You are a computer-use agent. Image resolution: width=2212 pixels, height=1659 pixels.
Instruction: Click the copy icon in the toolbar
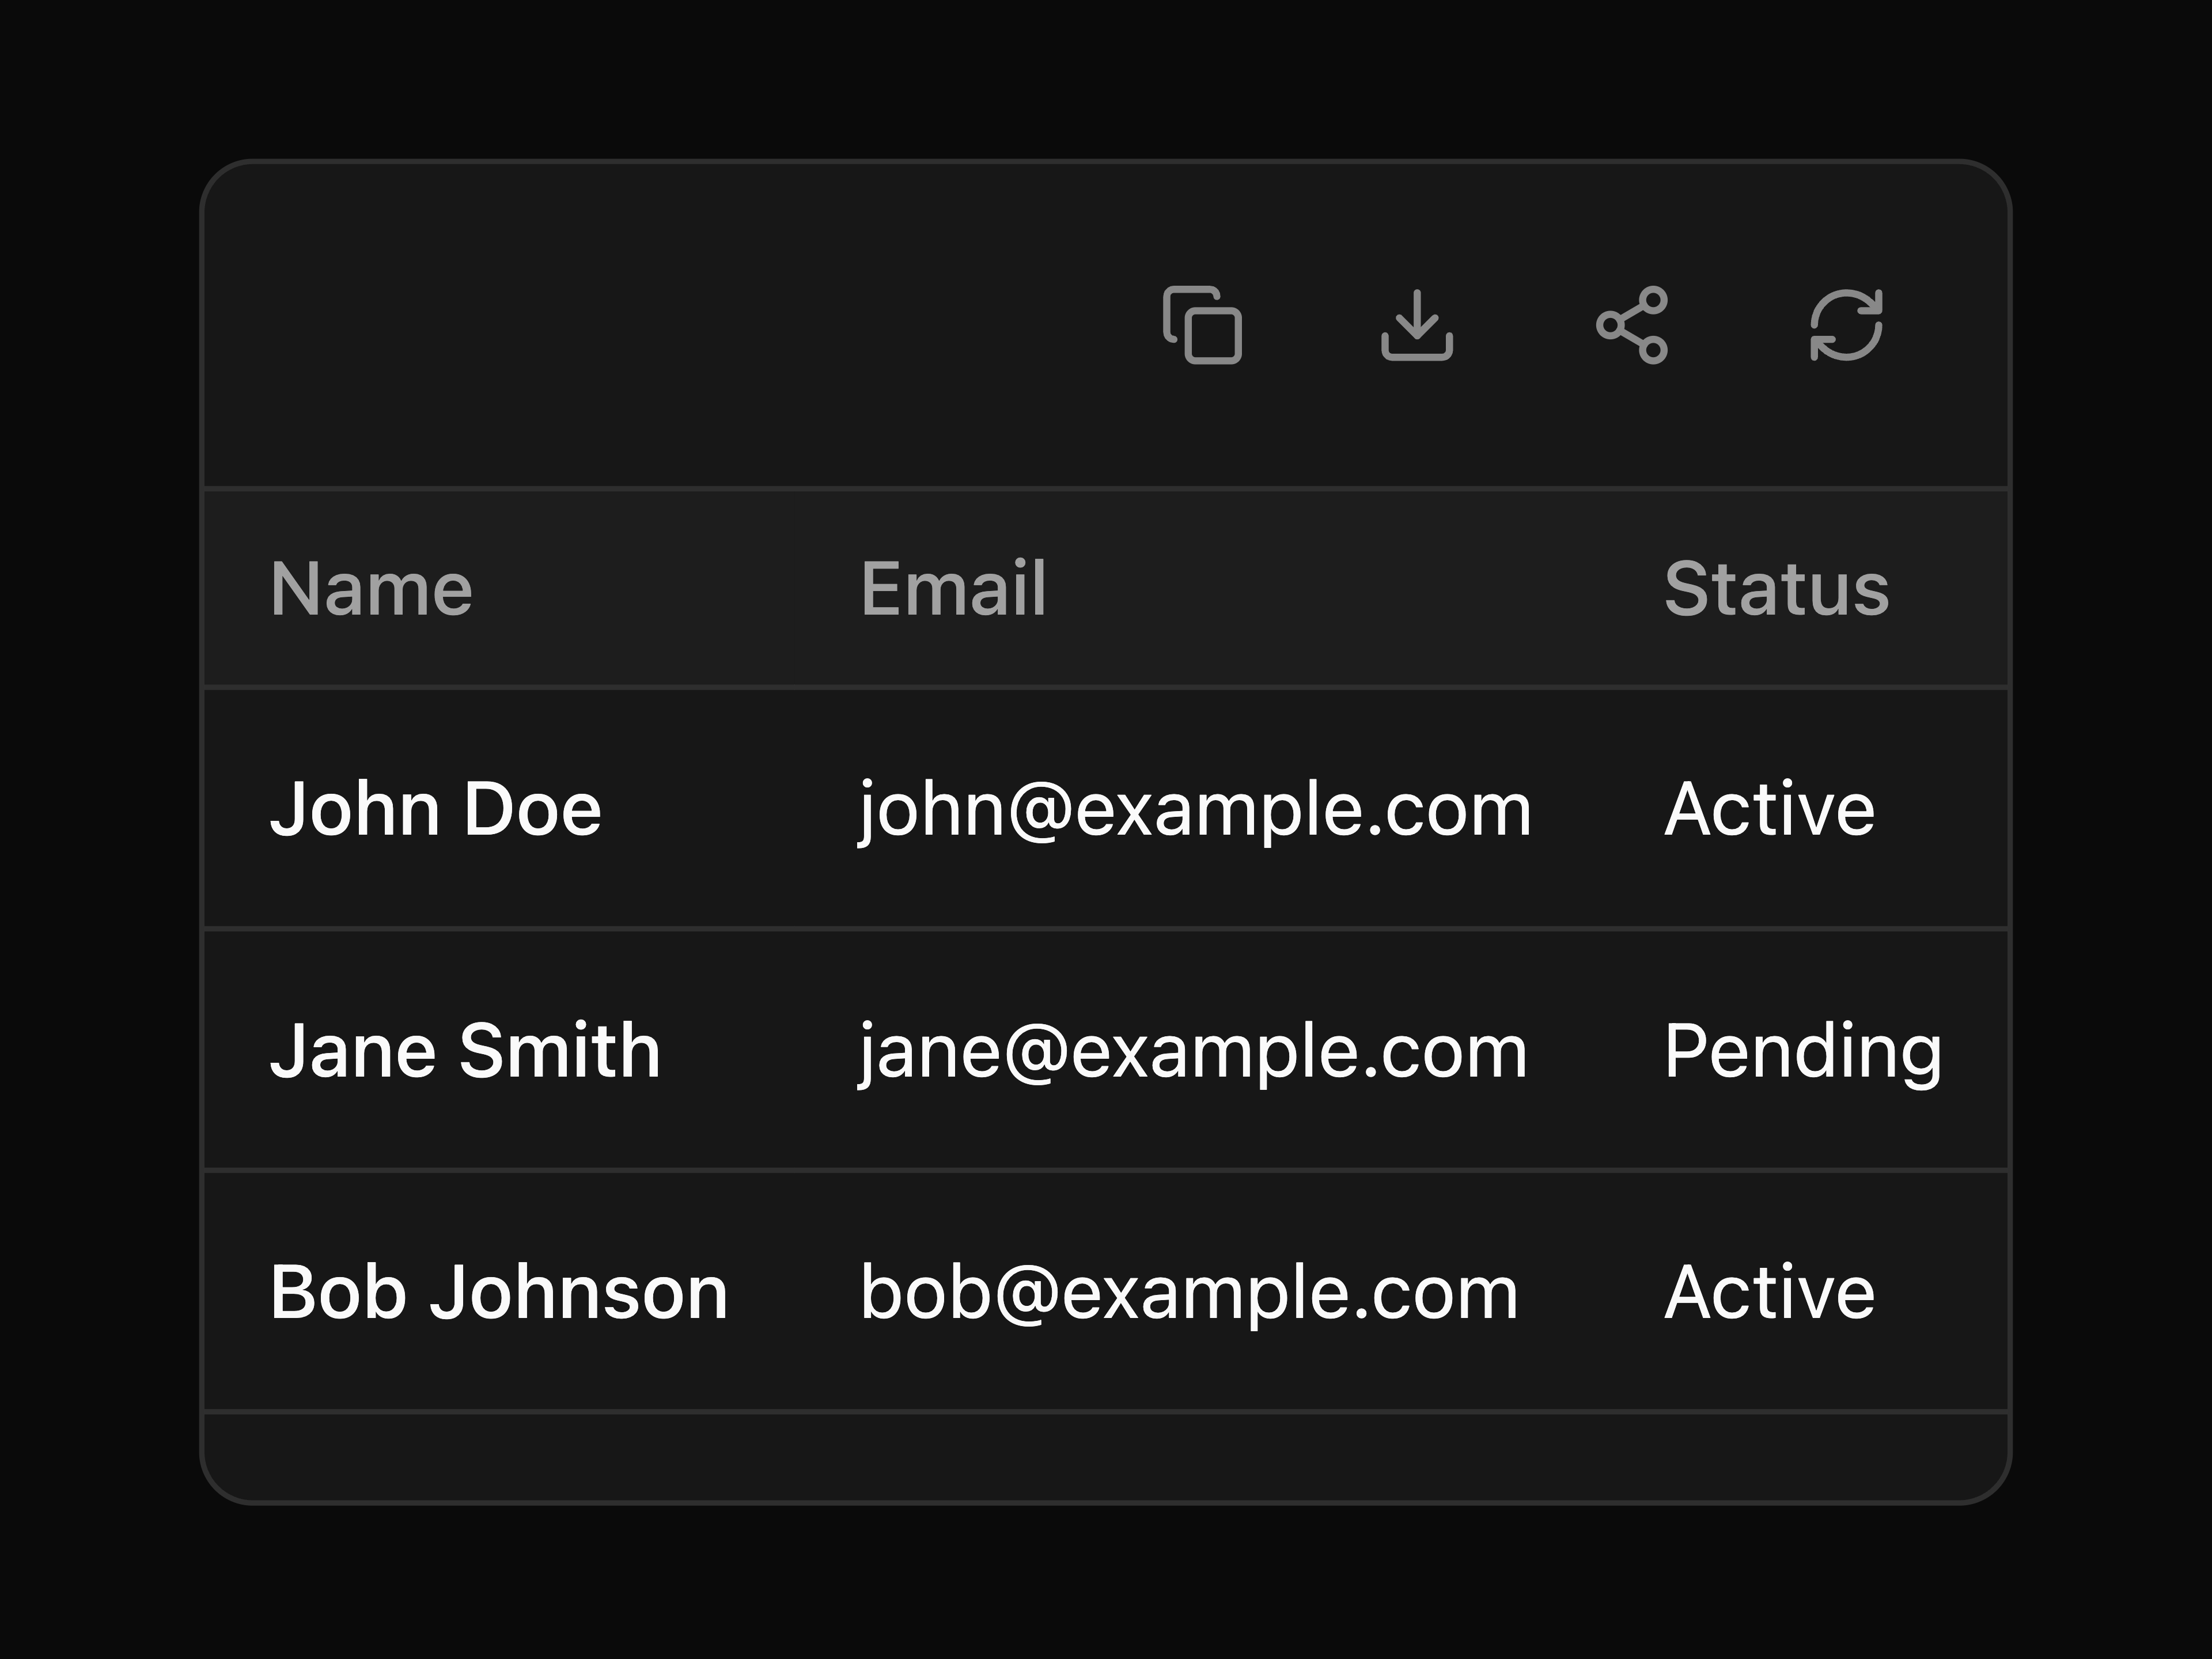pyautogui.click(x=1202, y=325)
